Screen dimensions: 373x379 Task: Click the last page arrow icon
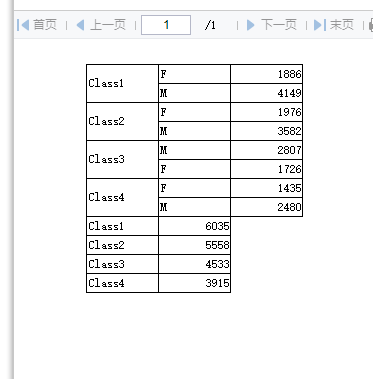click(x=320, y=25)
